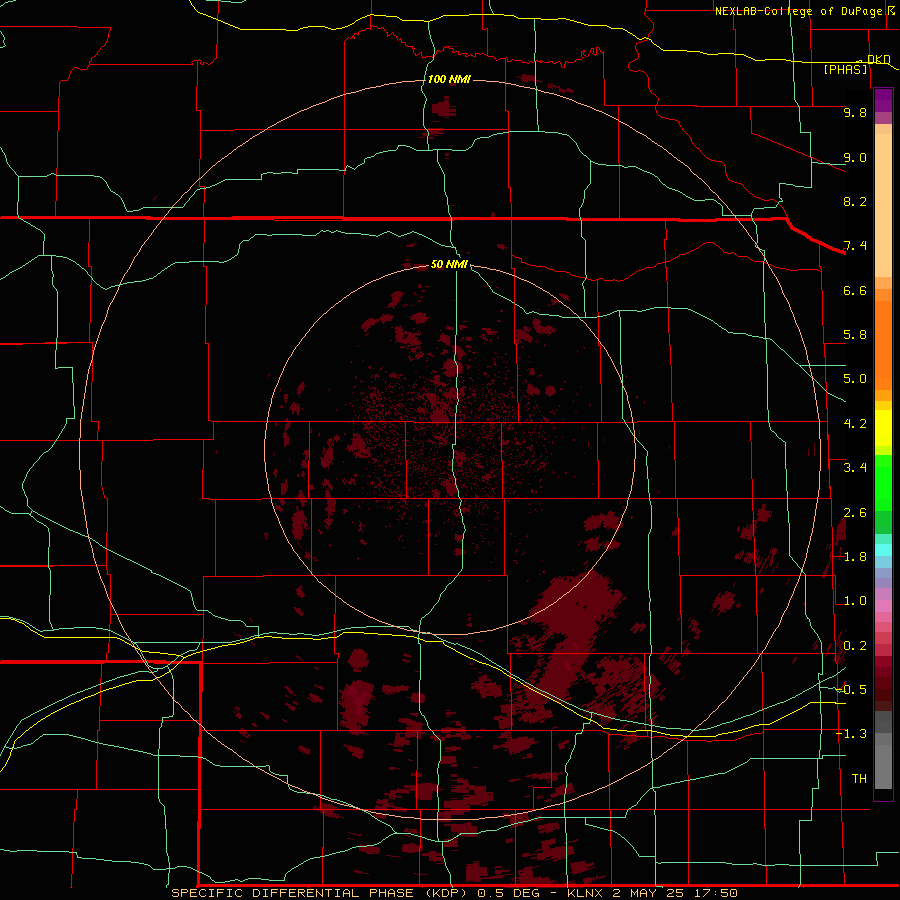Click the 1.8 scale value
Image resolution: width=900 pixels, height=900 pixels.
855,557
